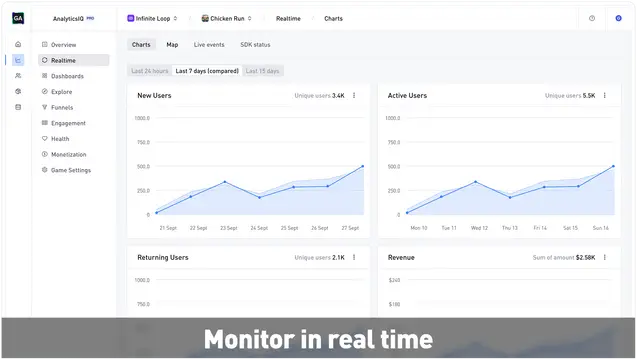Click the Monetization icon

coord(45,154)
